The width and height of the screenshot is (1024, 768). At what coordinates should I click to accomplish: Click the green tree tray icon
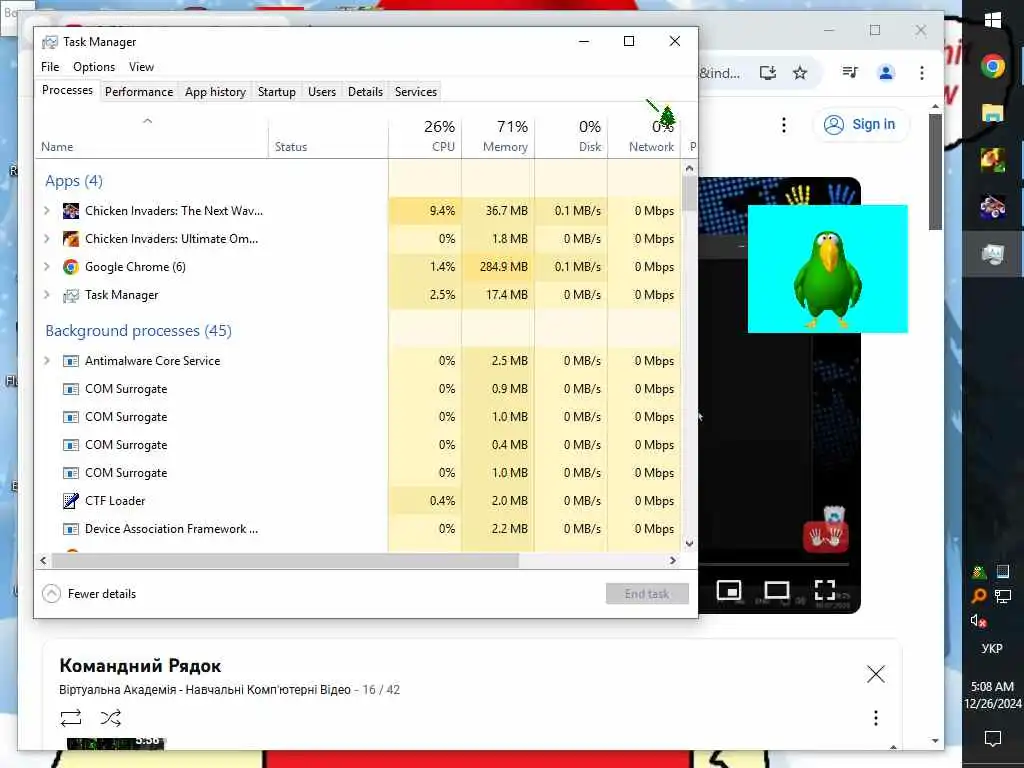978,573
